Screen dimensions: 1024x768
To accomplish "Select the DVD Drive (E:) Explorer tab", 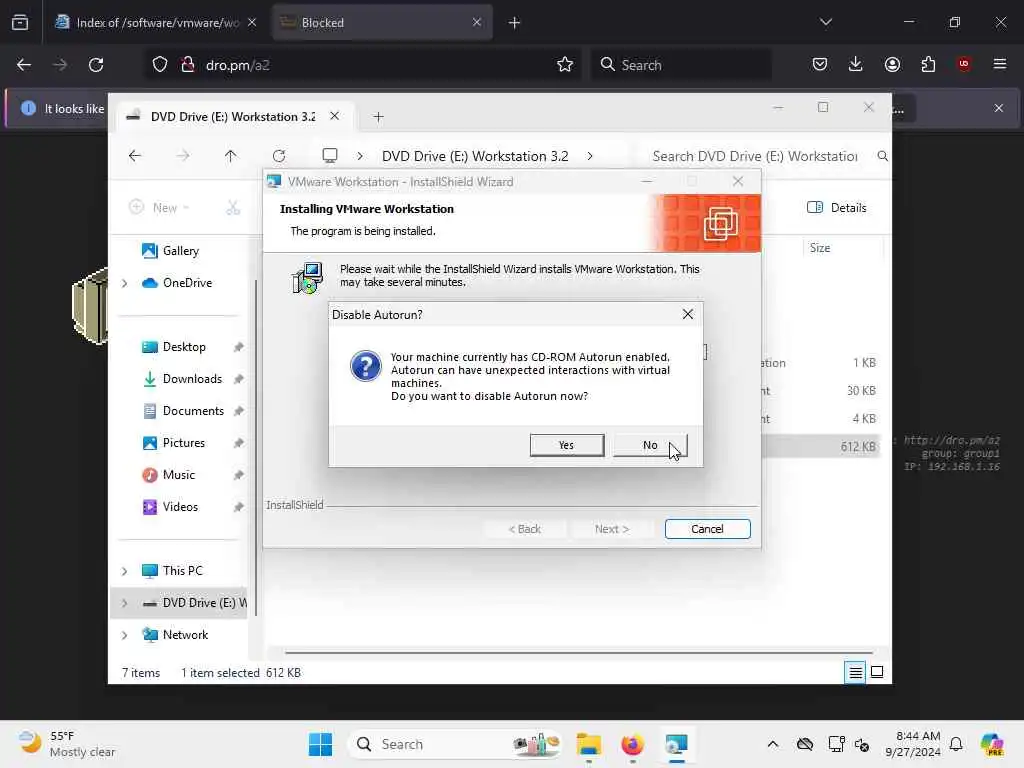I will pos(233,117).
